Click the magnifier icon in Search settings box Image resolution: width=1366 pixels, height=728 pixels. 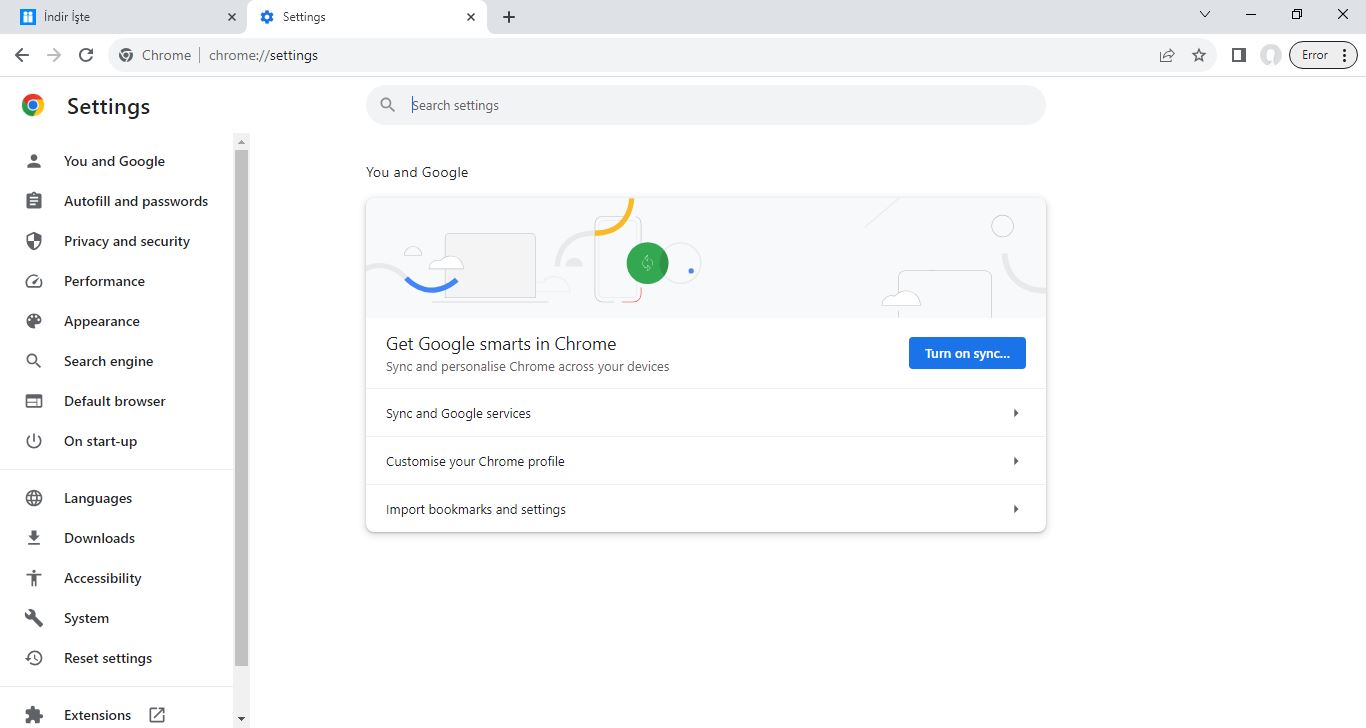coord(388,105)
